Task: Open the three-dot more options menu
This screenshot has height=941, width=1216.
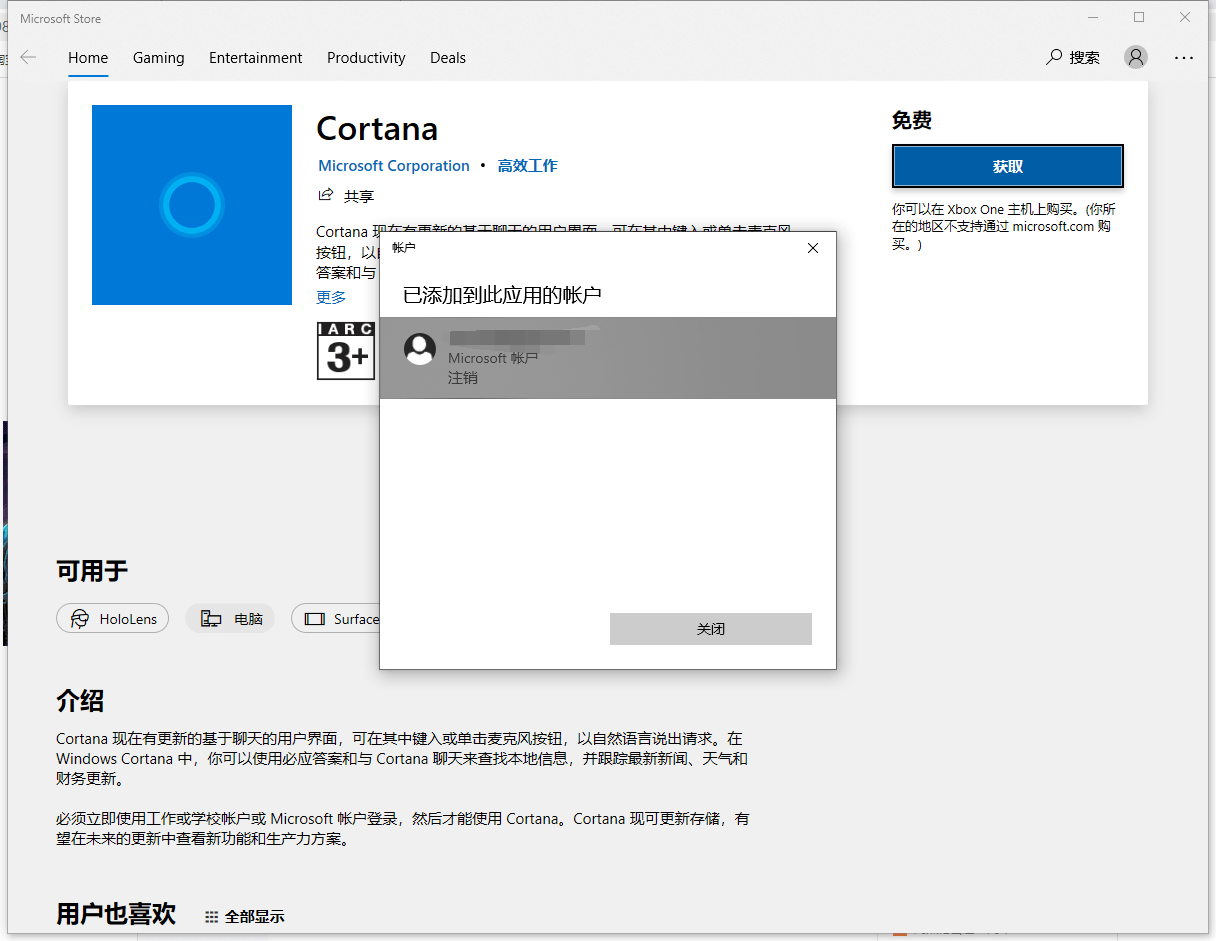Action: tap(1184, 57)
